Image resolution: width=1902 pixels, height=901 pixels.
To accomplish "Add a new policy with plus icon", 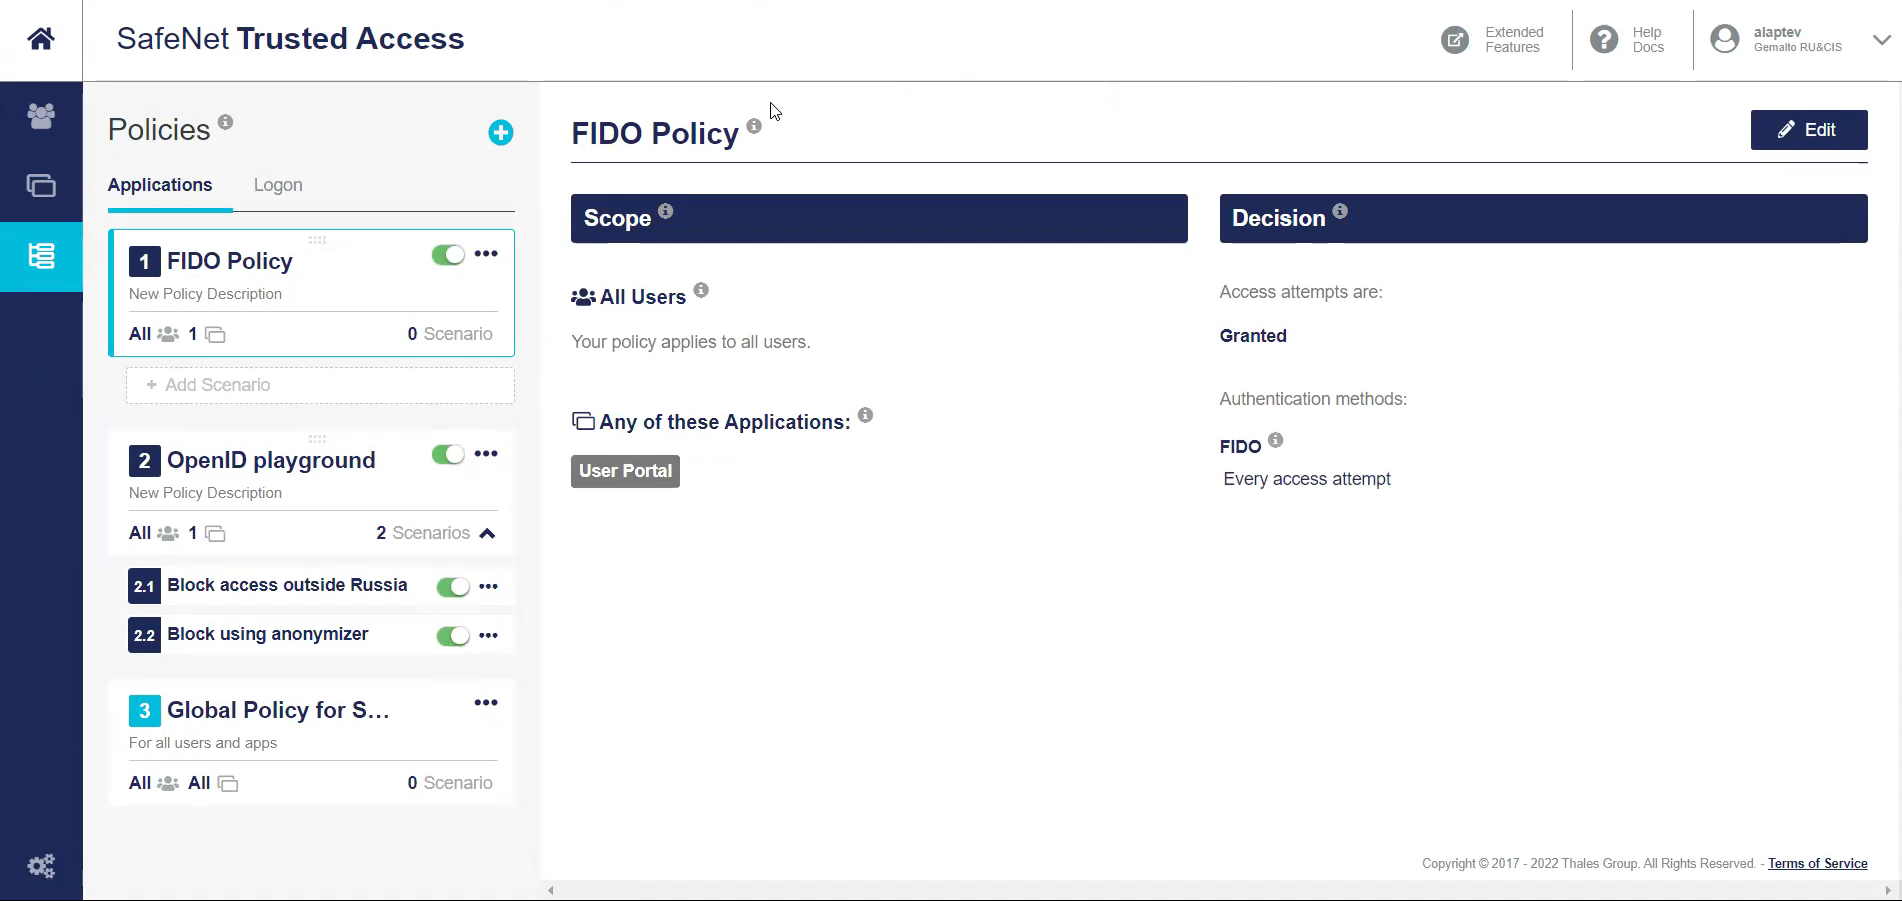I will click(500, 133).
